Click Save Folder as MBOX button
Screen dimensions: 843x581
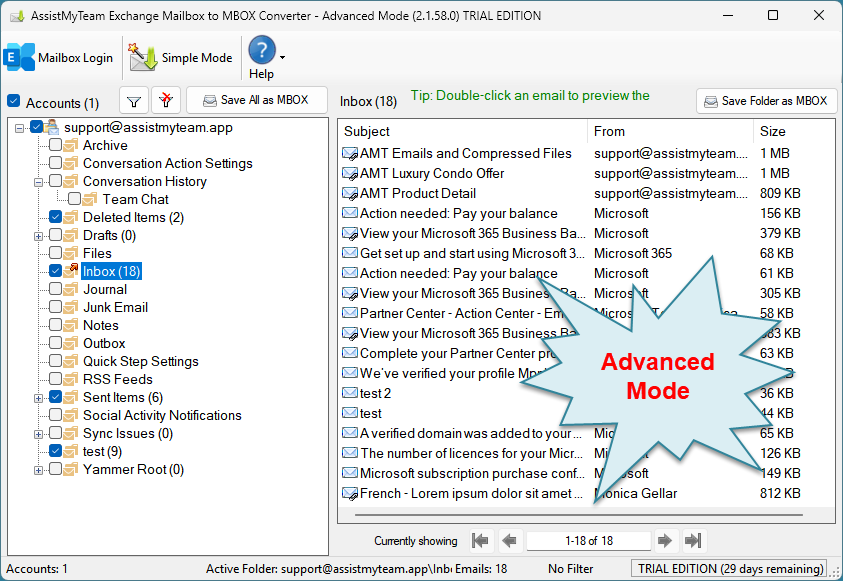coord(766,101)
